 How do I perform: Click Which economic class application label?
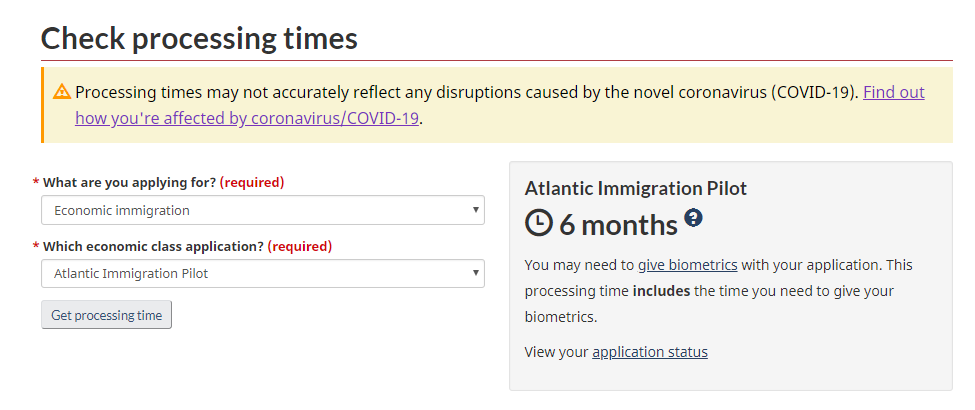click(154, 246)
